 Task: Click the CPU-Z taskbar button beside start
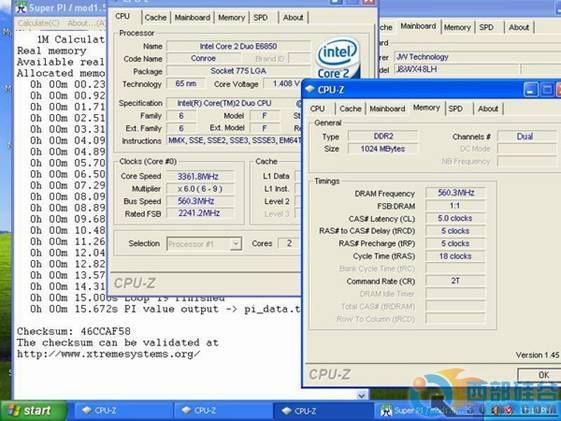(x=123, y=411)
